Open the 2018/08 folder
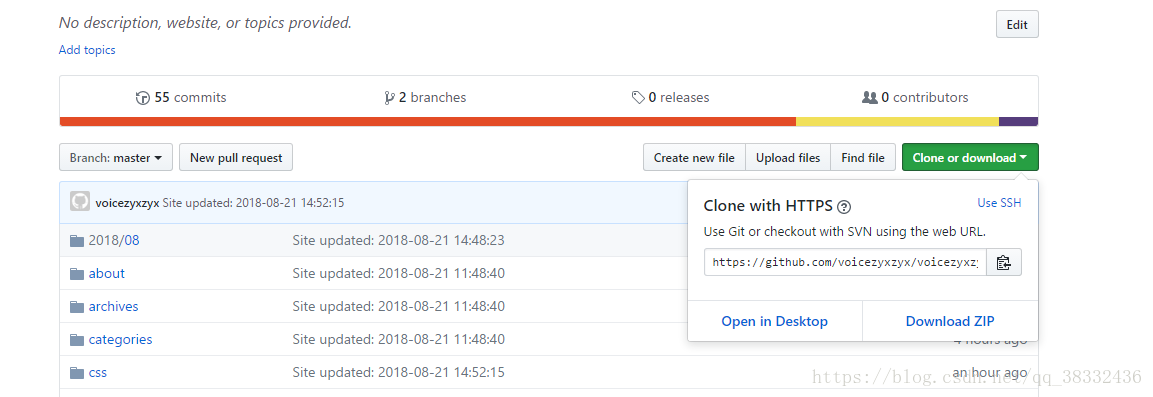The width and height of the screenshot is (1153, 397). coord(114,240)
